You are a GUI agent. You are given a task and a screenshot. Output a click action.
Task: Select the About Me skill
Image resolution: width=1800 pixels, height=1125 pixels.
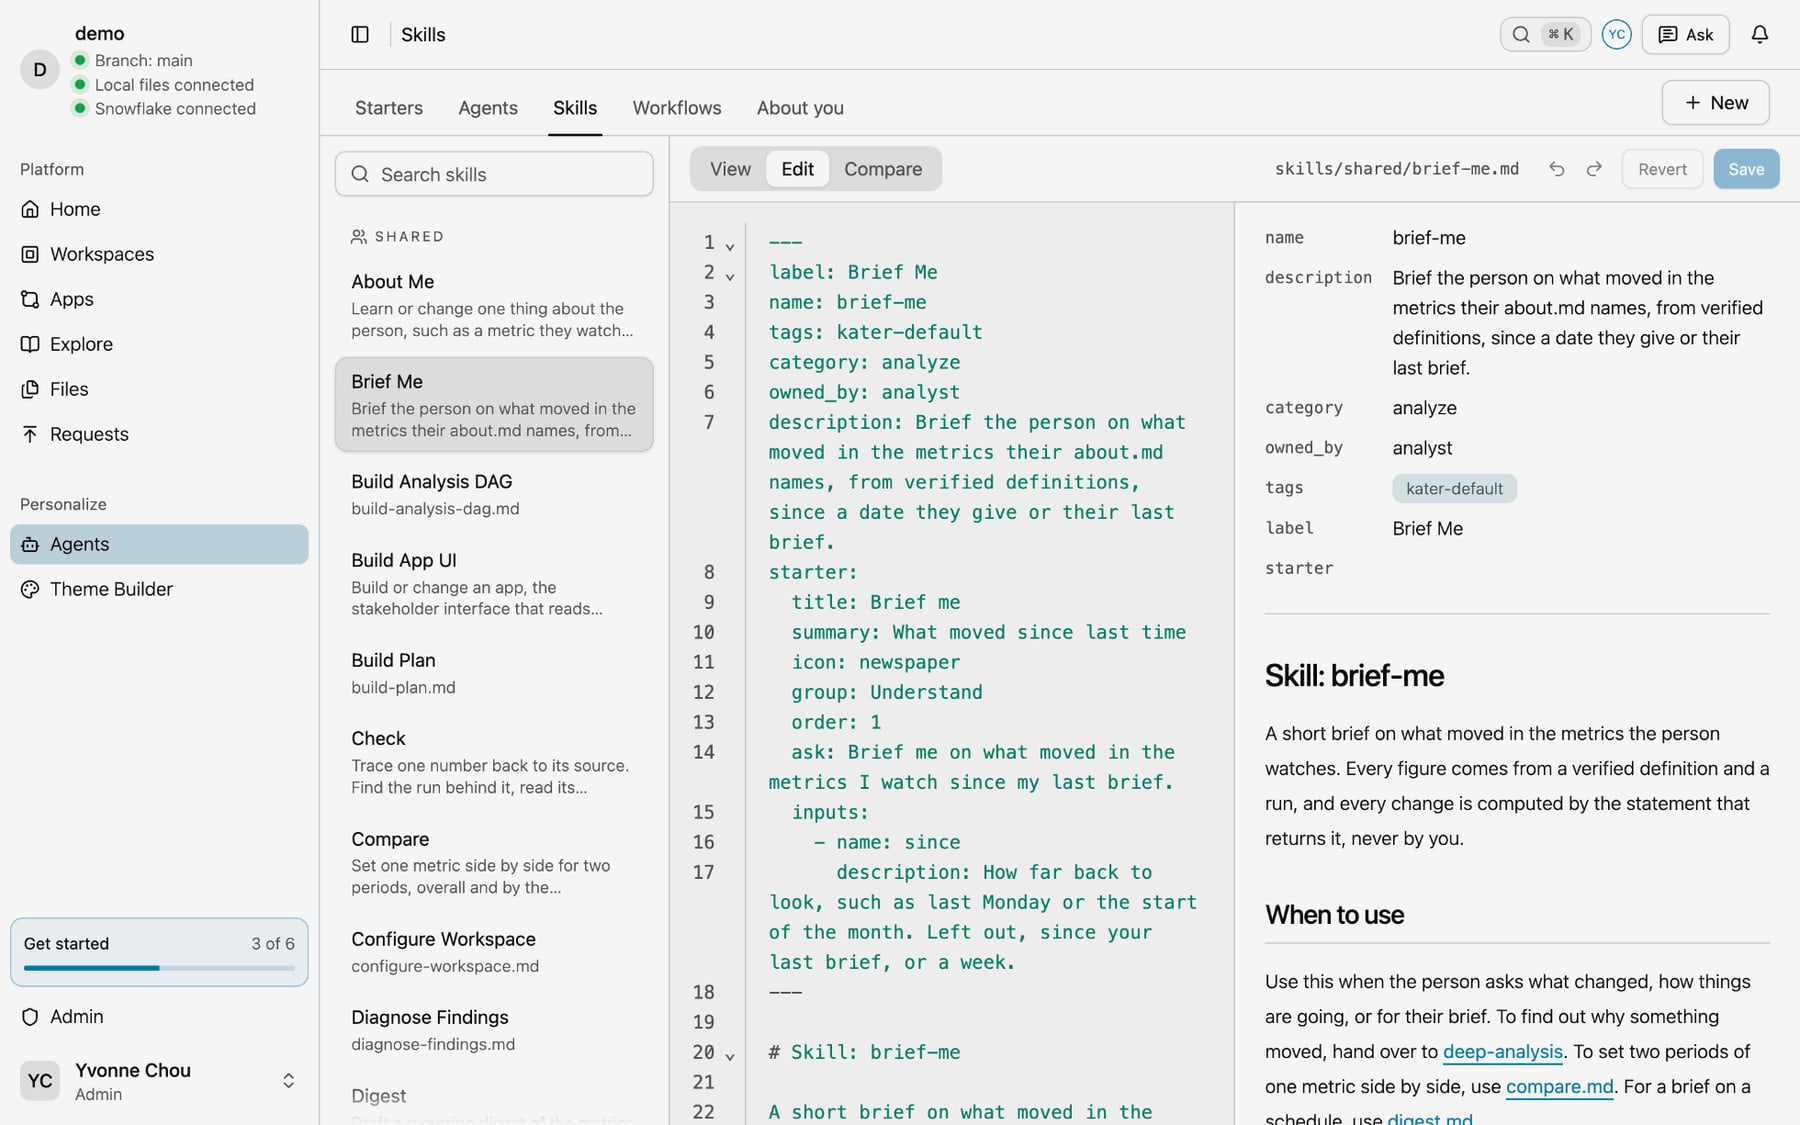(x=494, y=305)
